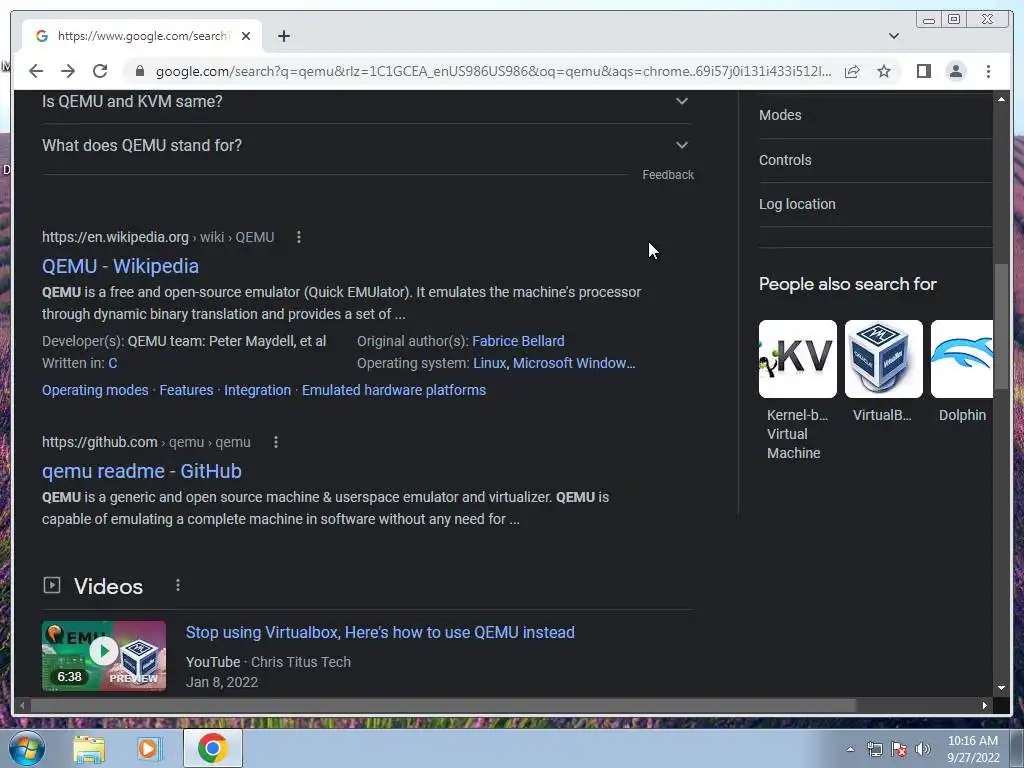The image size is (1024, 768).
Task: Open the QEMU - Wikipedia result
Action: pyautogui.click(x=120, y=266)
